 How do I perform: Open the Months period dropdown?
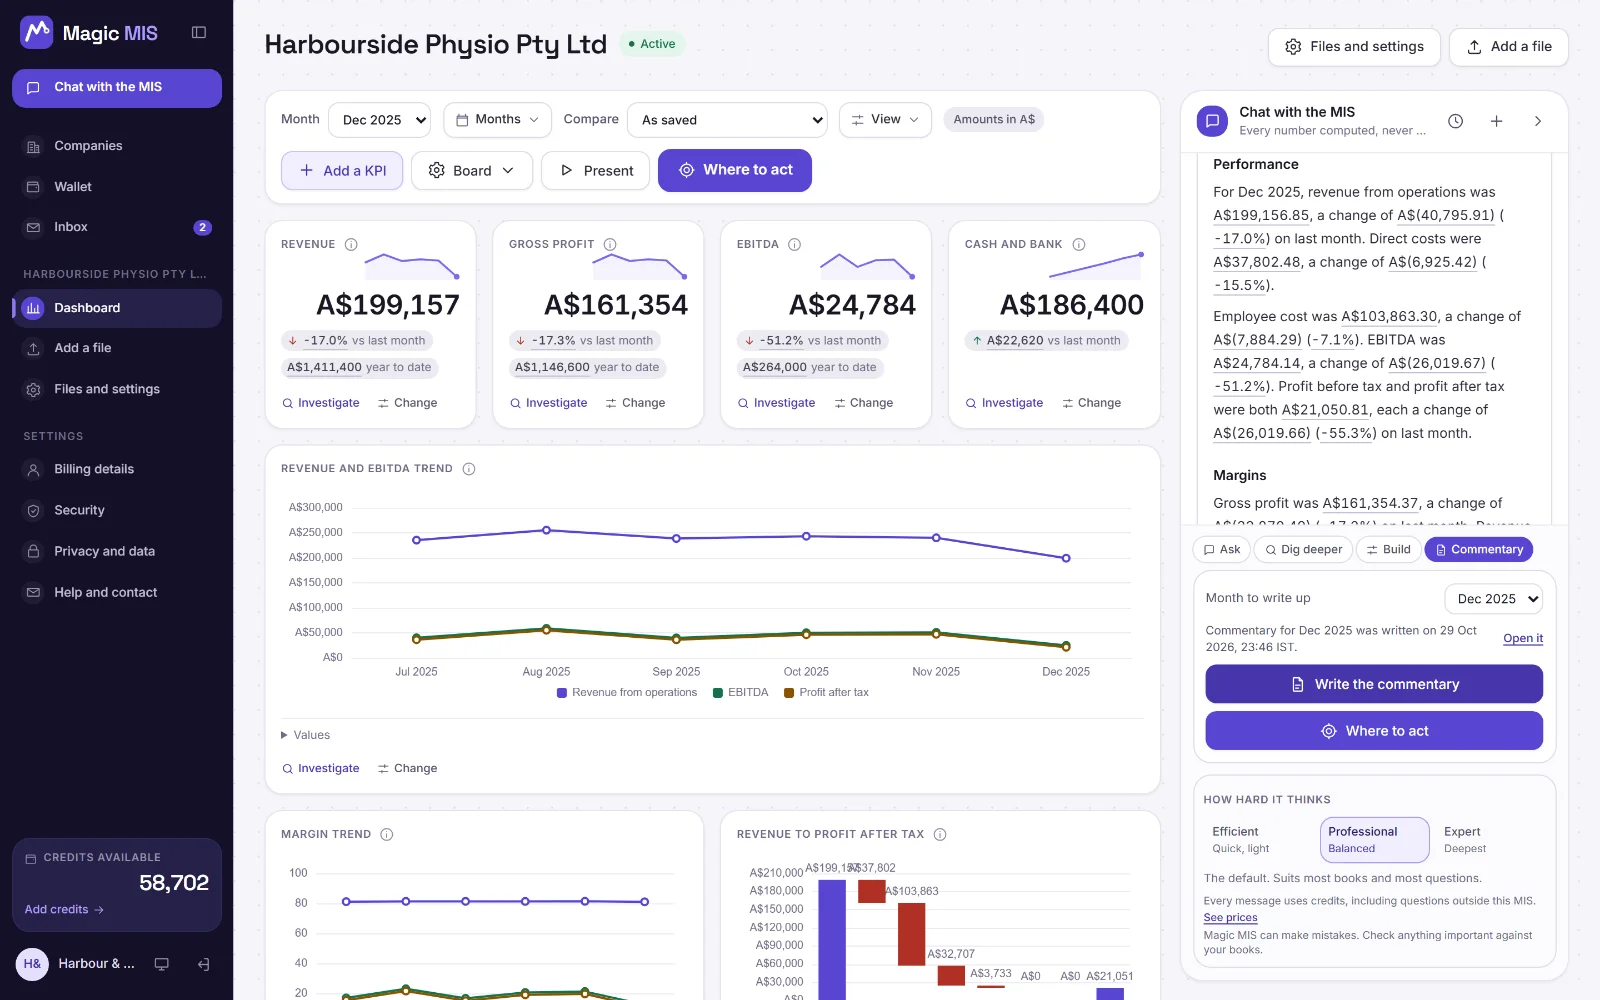tap(497, 120)
